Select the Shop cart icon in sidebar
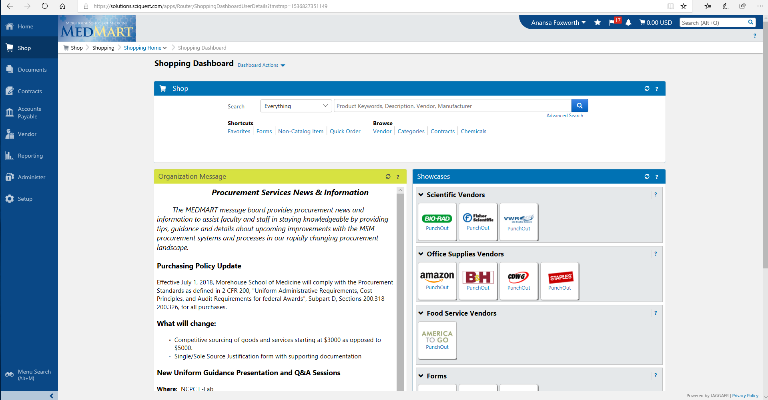This screenshot has width=768, height=400. coord(9,47)
